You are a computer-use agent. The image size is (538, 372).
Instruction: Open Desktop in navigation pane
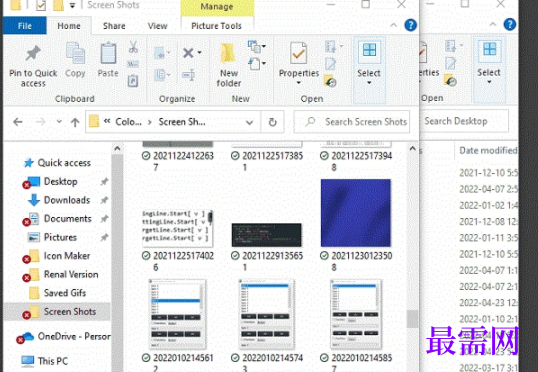coord(60,182)
